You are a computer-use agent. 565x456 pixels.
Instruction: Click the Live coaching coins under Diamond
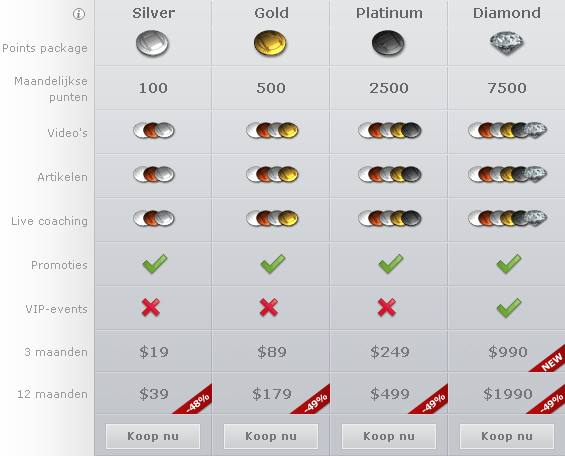[507, 218]
